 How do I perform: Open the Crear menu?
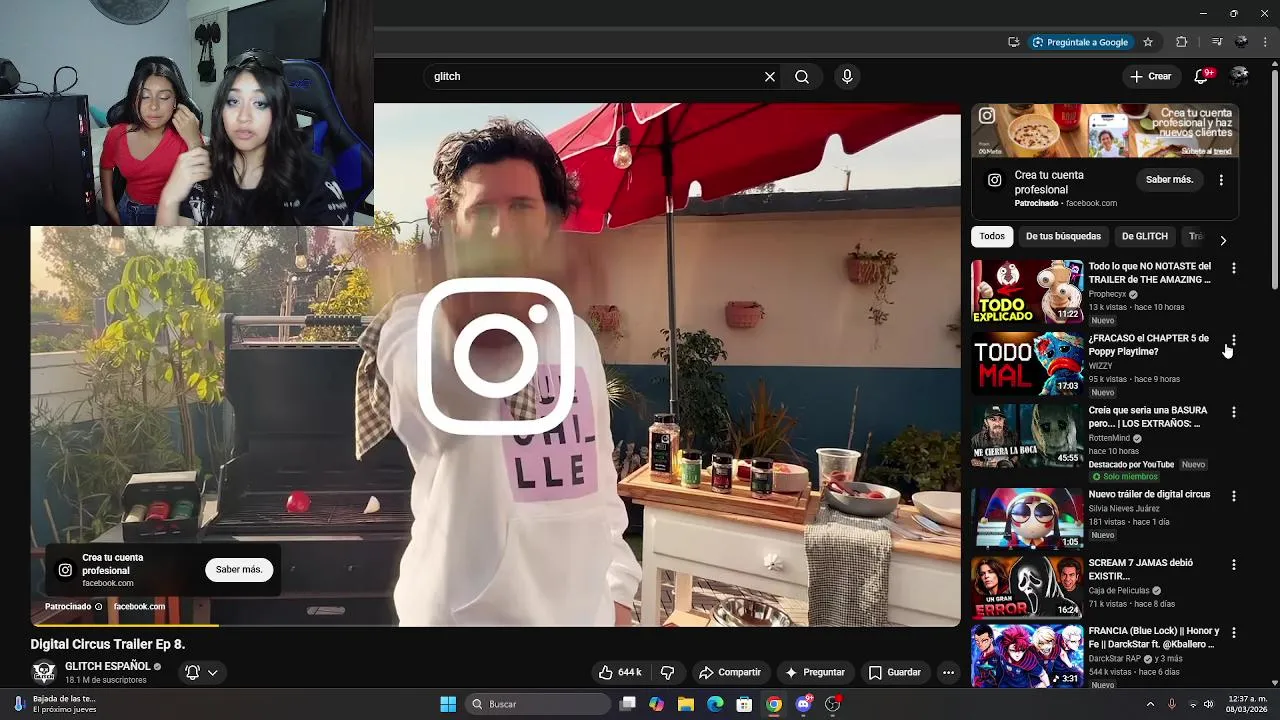click(x=1150, y=77)
